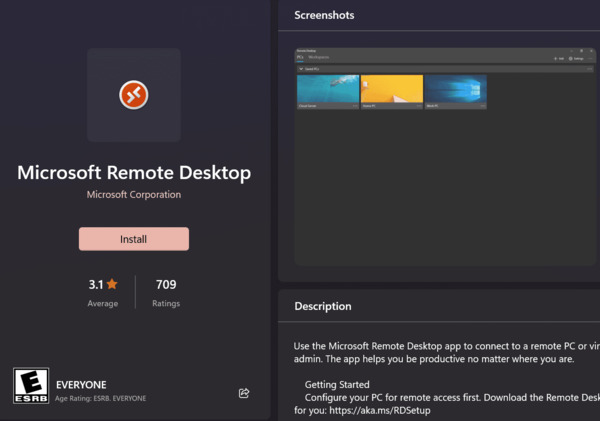Click the Average label under the rating
Screen dimensions: 600x421
click(x=103, y=304)
